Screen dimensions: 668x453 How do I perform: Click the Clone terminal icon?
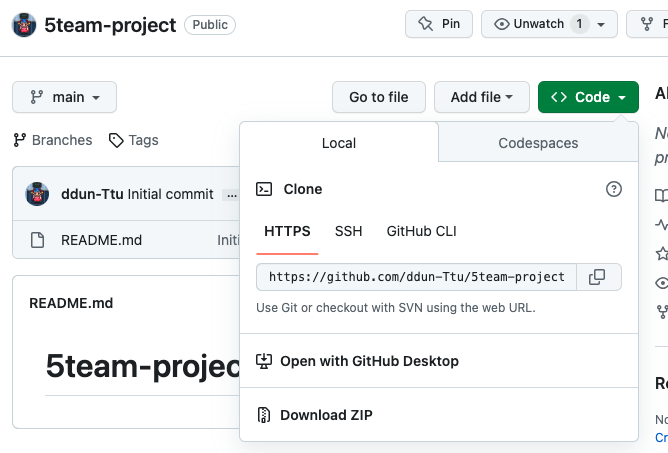point(264,189)
